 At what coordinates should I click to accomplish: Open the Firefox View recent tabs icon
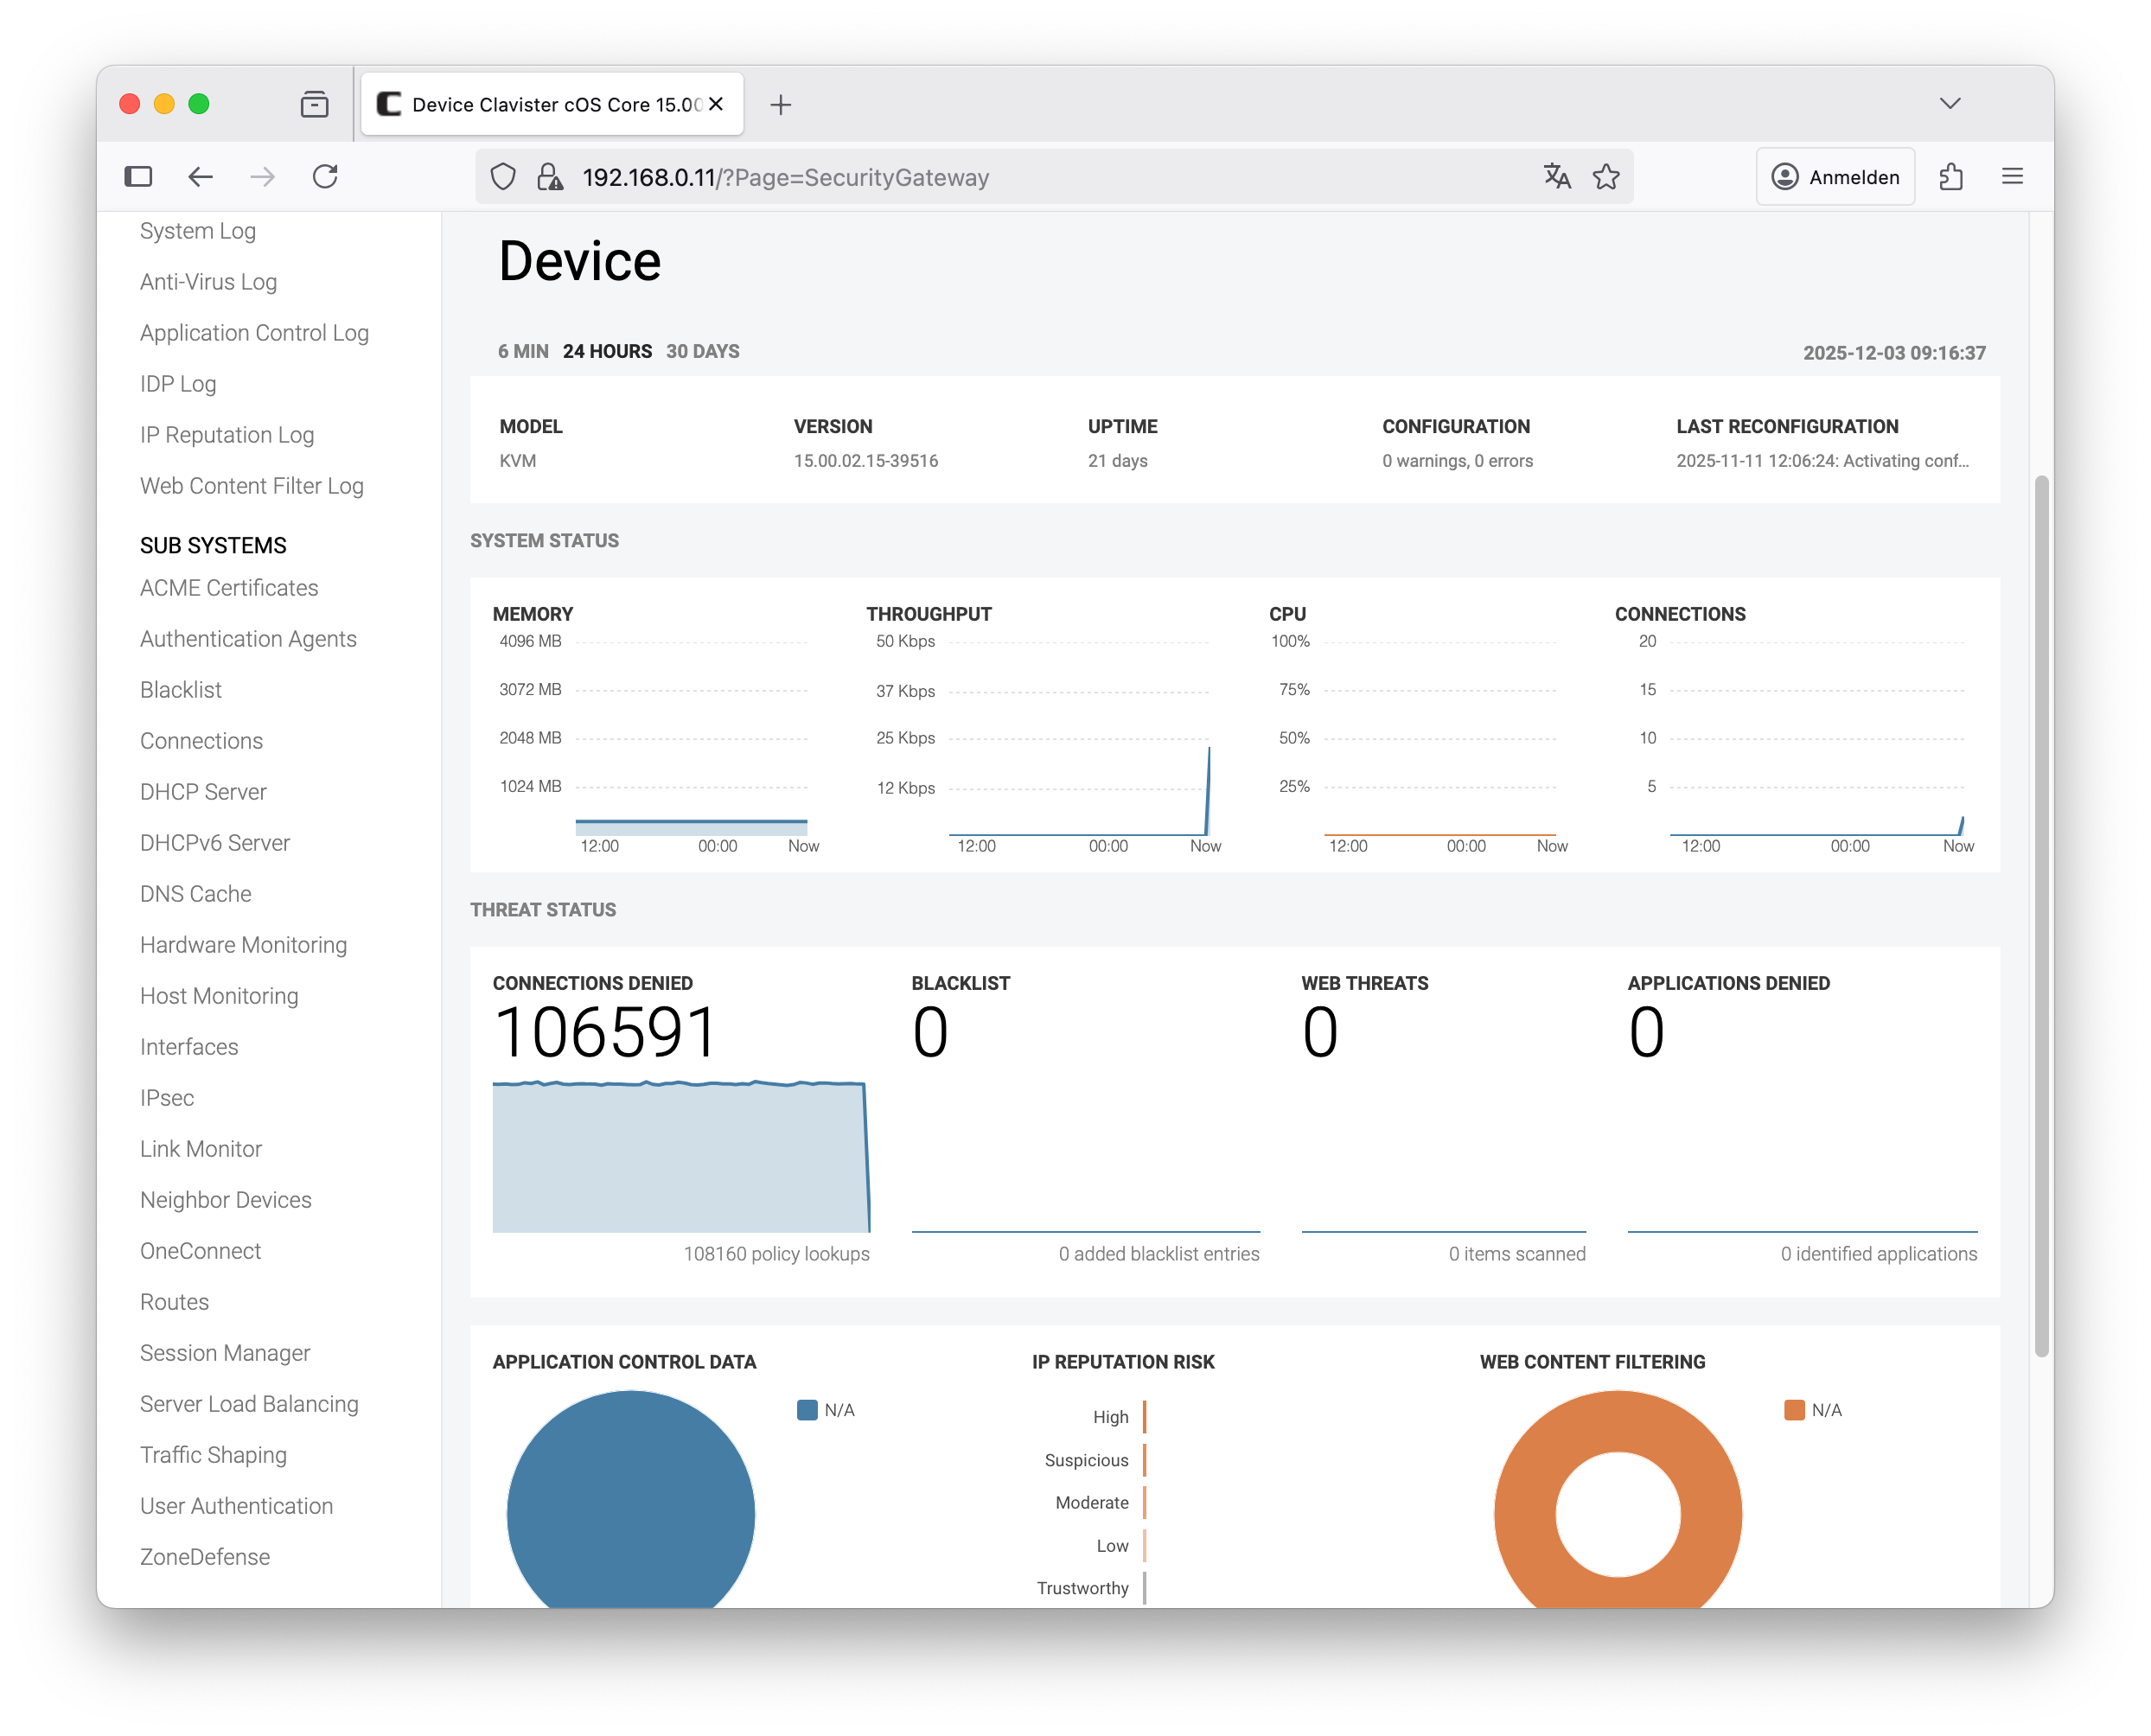tap(314, 104)
